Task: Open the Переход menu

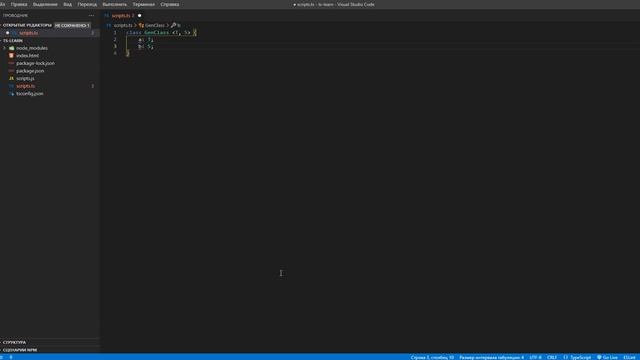Action: point(87,4)
